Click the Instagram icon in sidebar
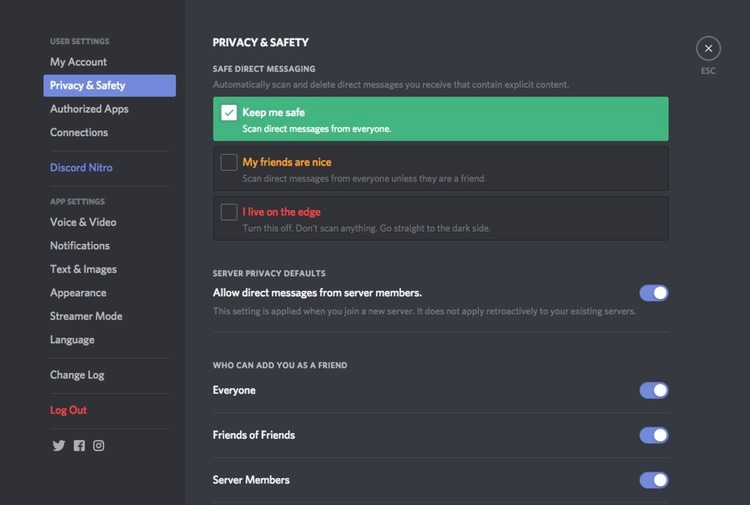Viewport: 750px width, 505px height. point(99,446)
